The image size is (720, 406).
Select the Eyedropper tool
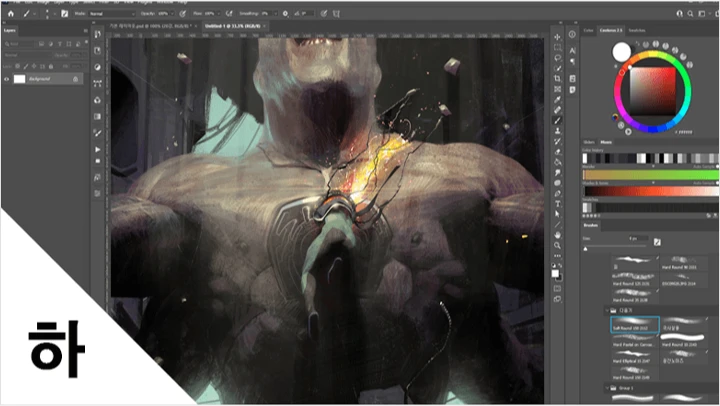click(557, 100)
